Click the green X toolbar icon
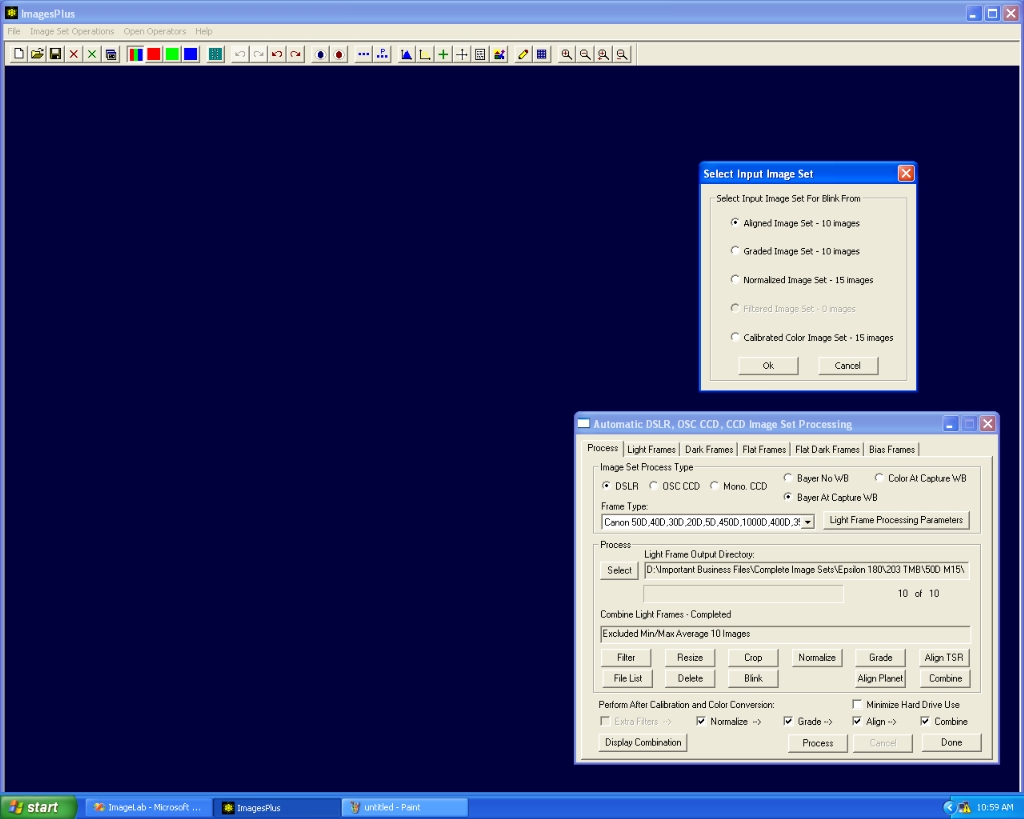 92,54
